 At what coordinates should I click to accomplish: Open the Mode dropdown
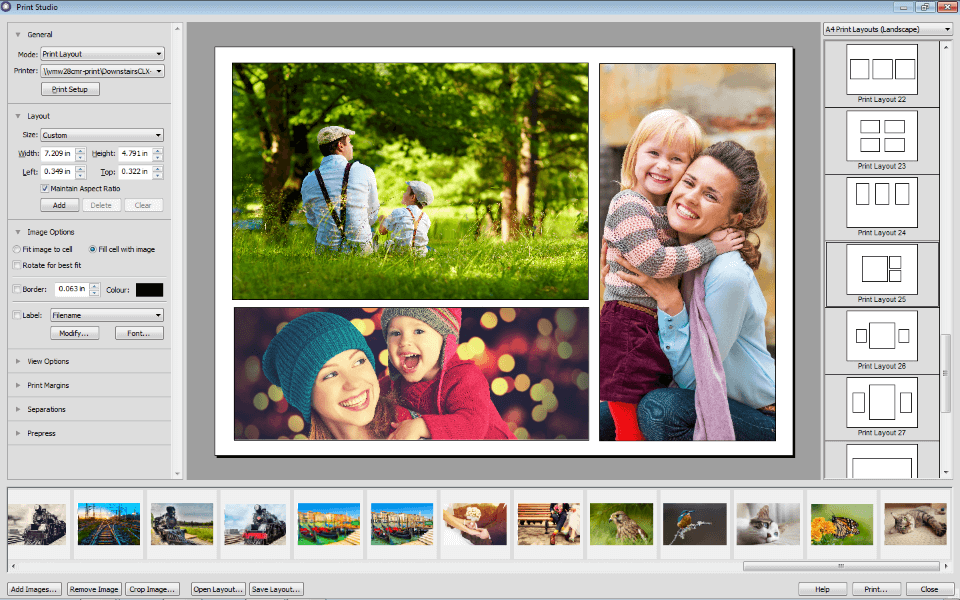[102, 54]
